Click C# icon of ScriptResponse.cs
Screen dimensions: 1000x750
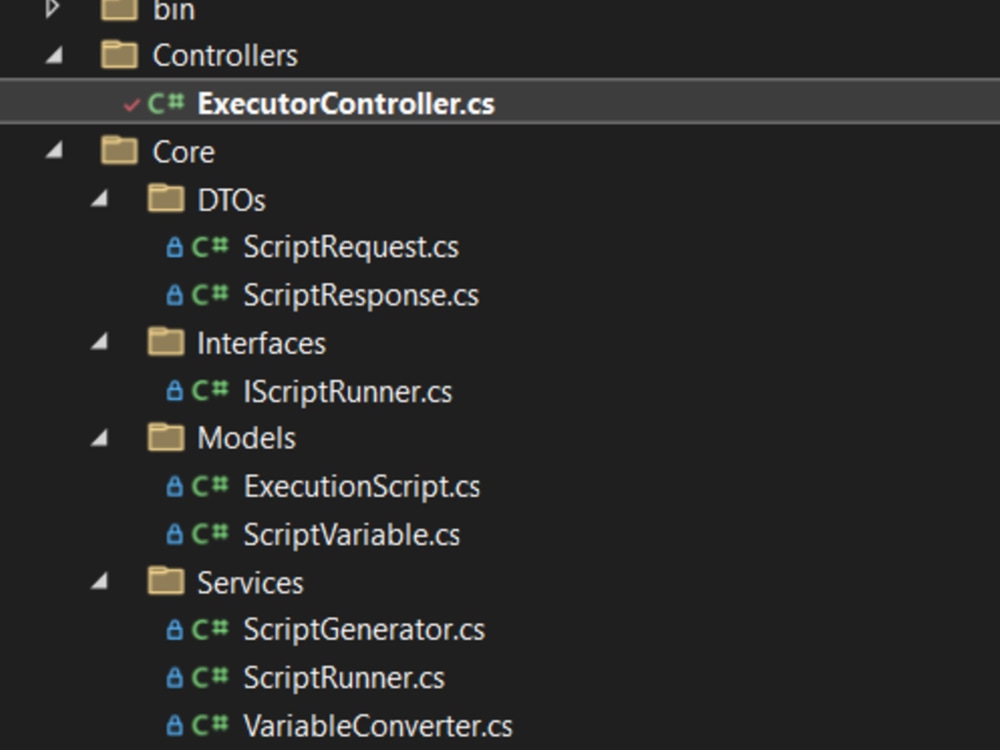click(x=210, y=295)
